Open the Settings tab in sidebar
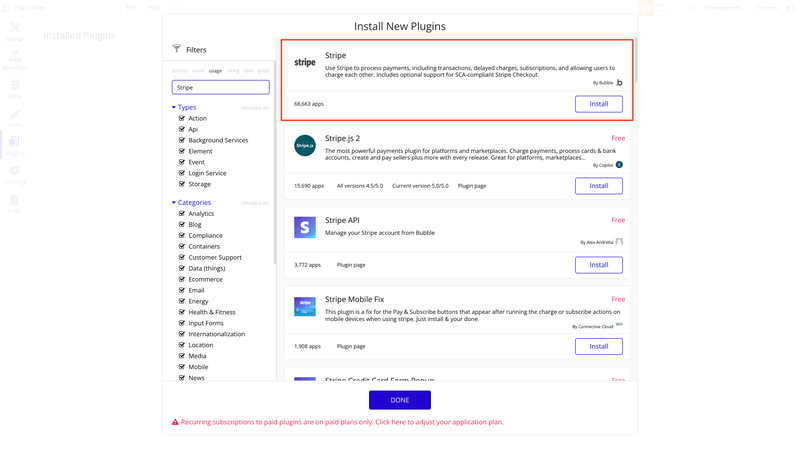Image resolution: width=800 pixels, height=462 pixels. (15, 174)
